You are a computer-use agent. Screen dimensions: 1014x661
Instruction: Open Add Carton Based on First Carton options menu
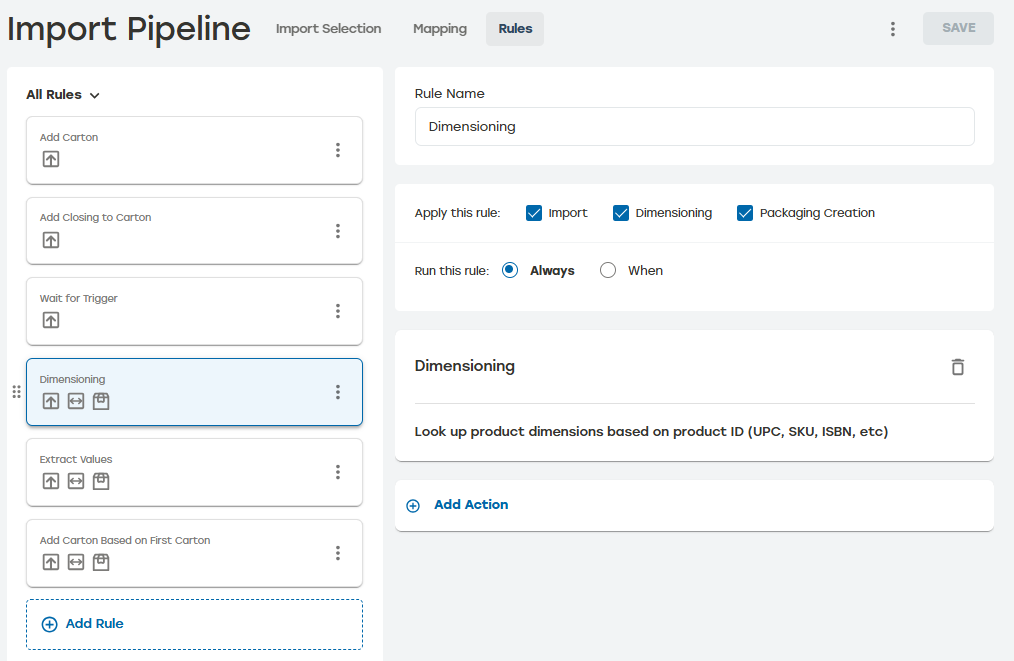pyautogui.click(x=338, y=553)
